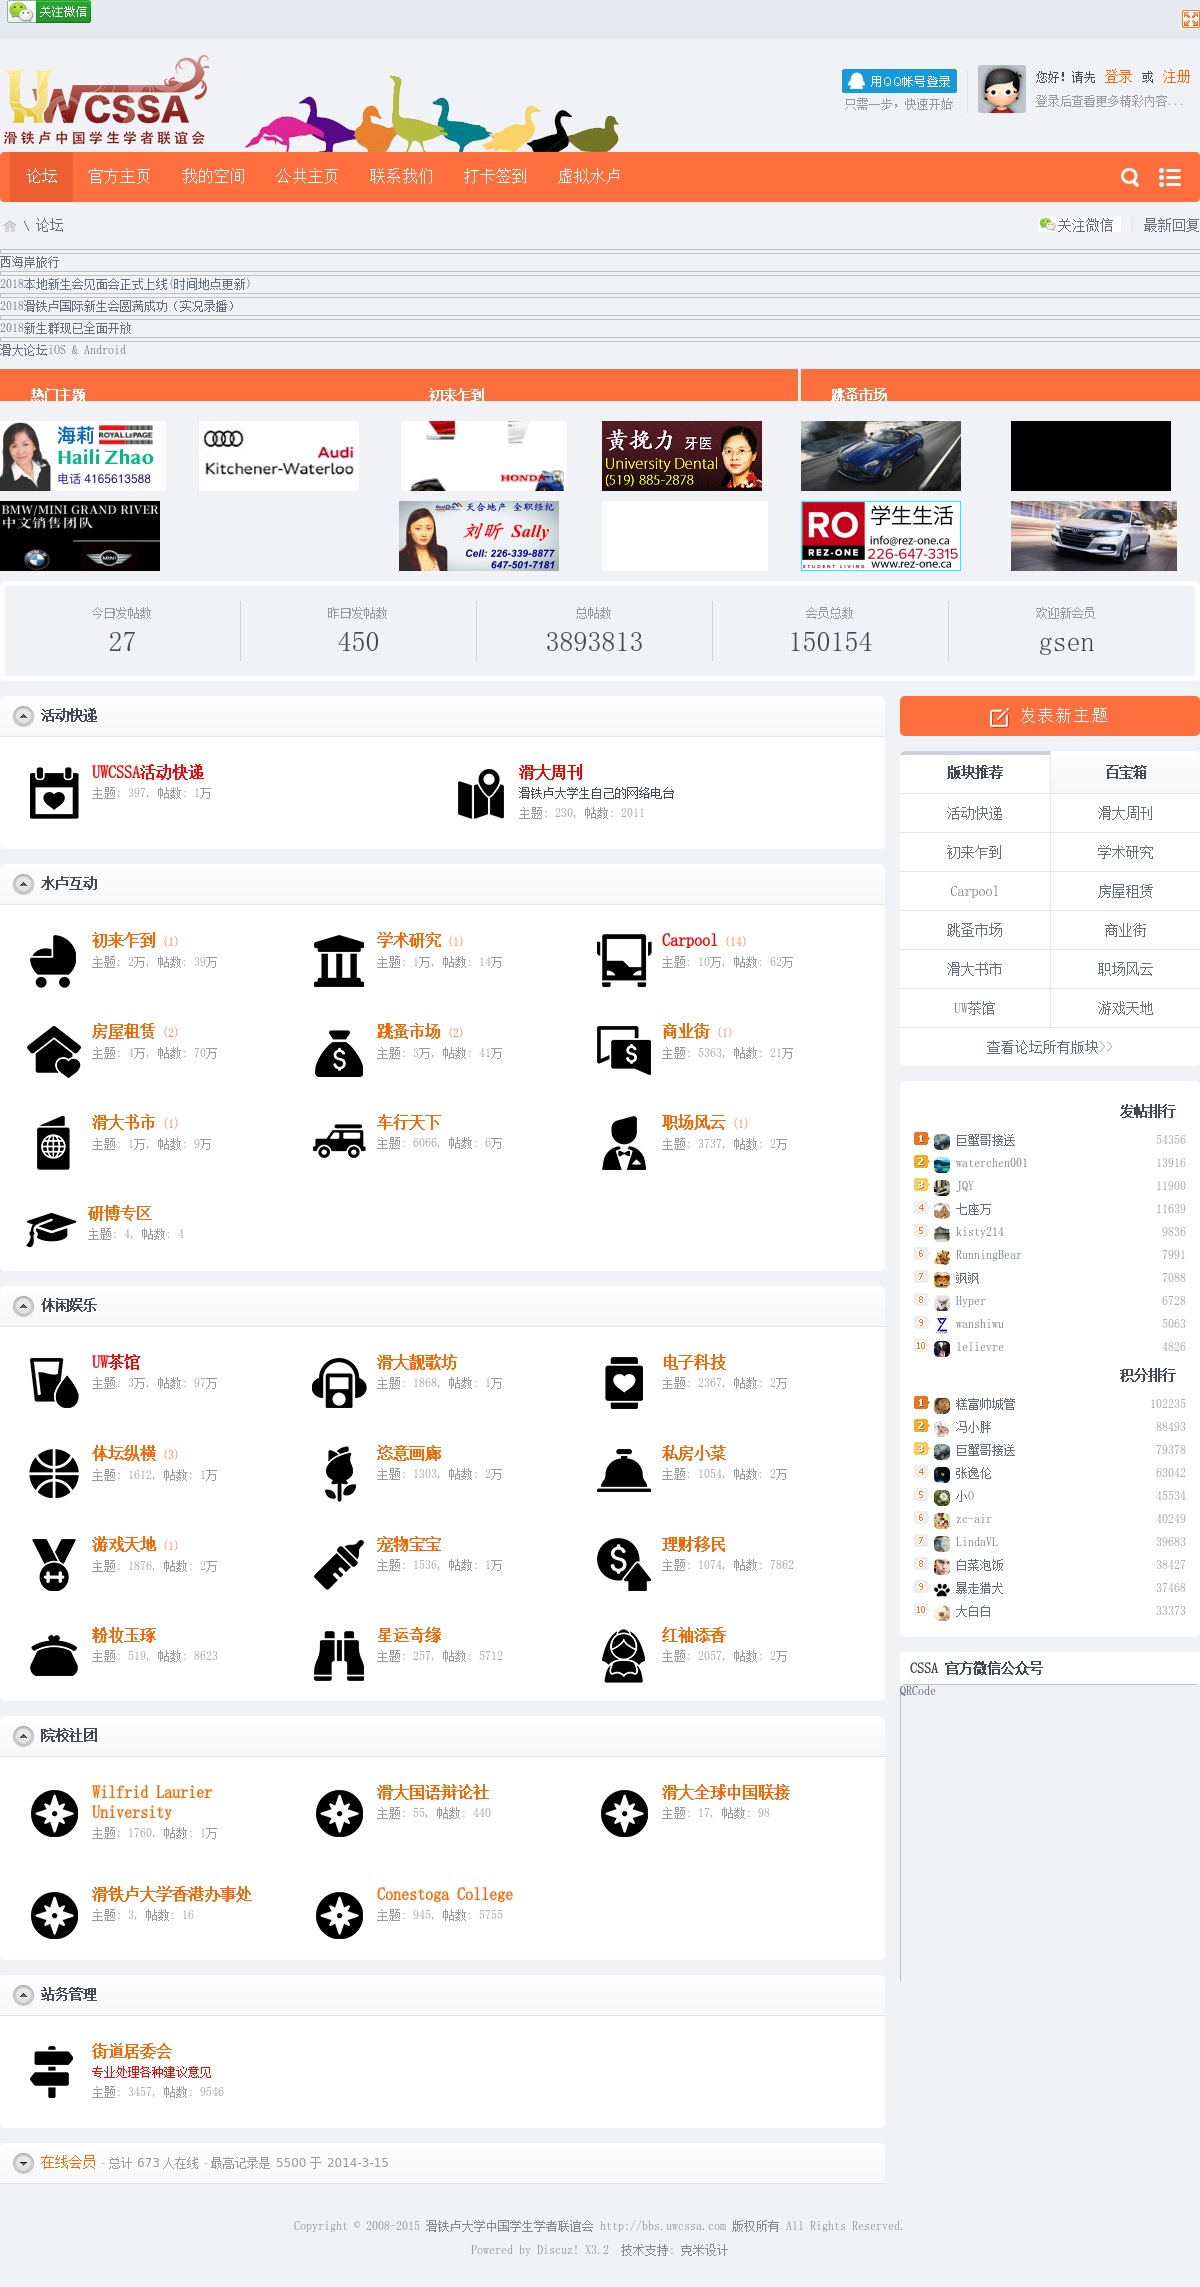Click 关注微信 link beside 最新回复

[1077, 226]
